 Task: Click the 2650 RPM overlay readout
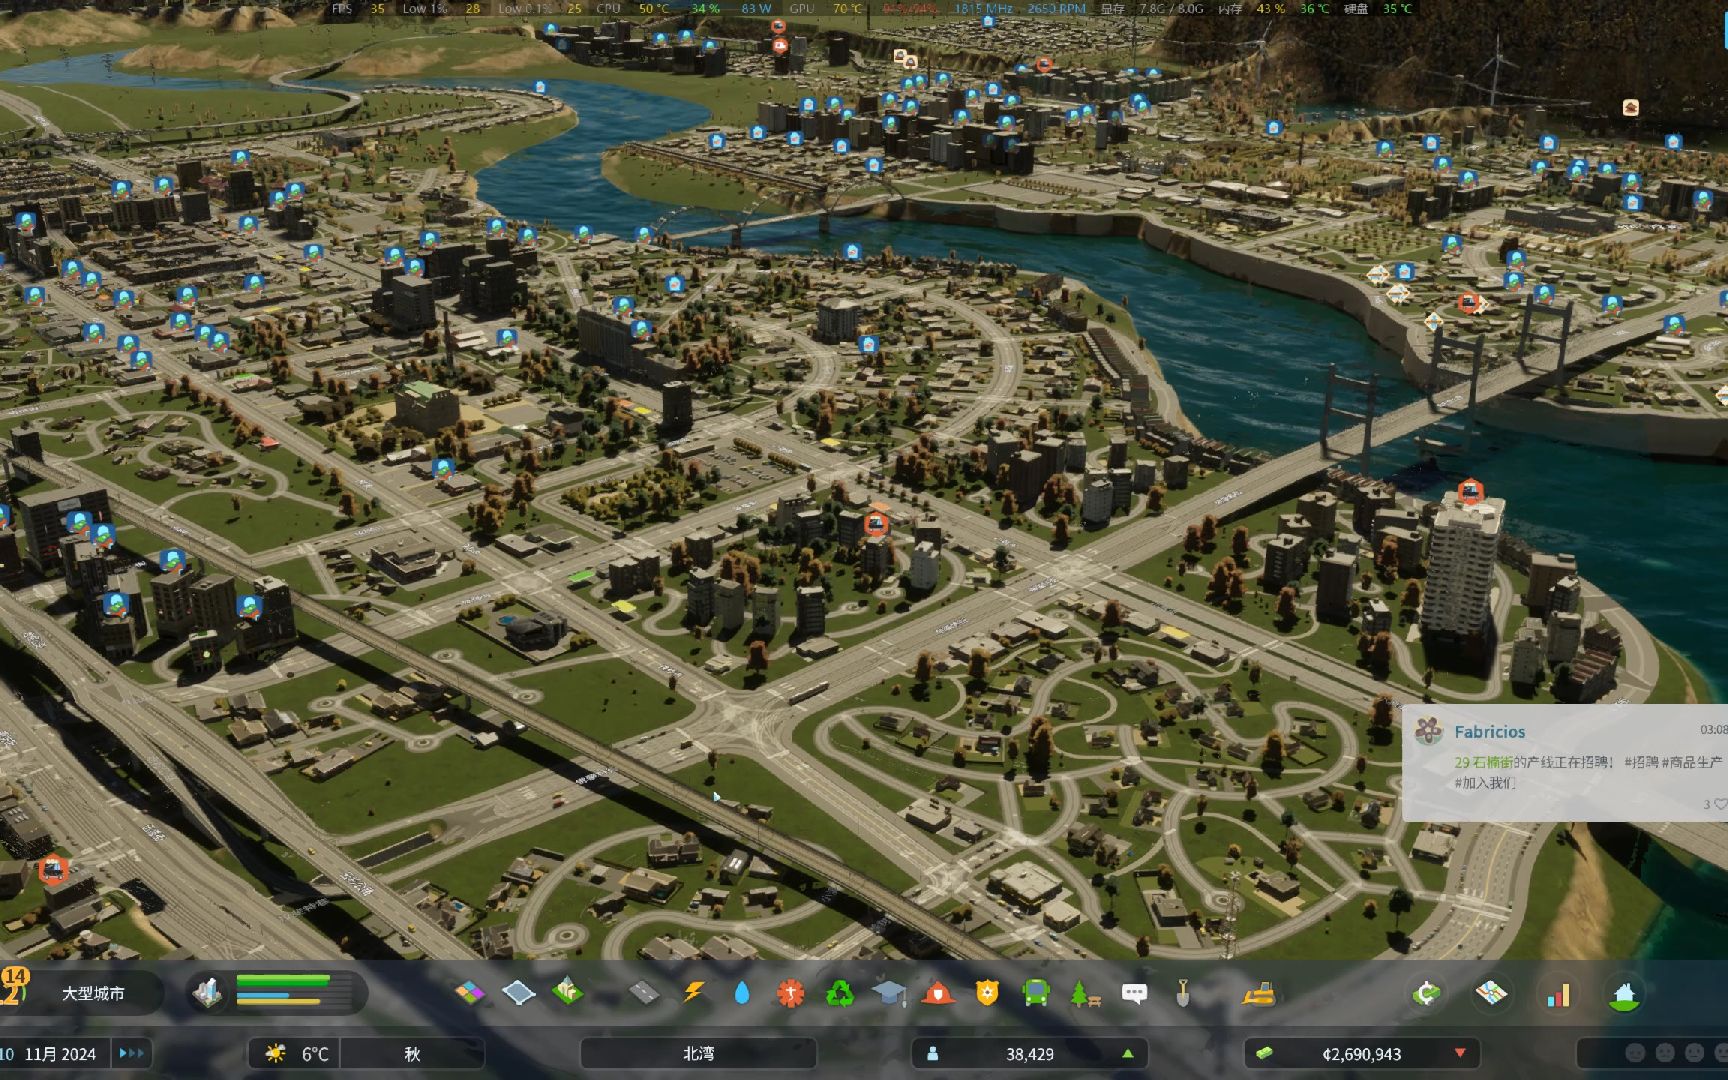(x=1056, y=8)
